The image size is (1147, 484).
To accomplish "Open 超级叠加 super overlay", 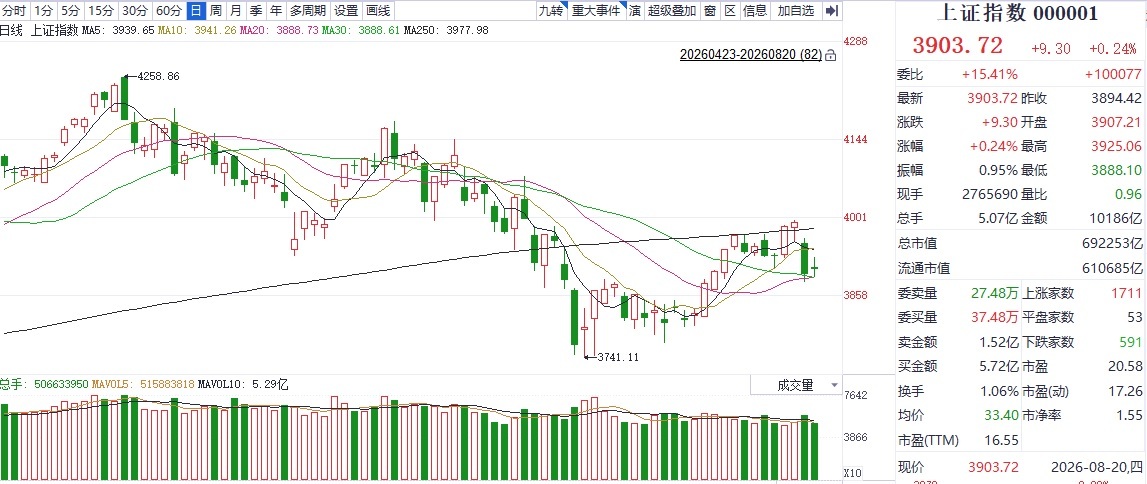I will (672, 10).
